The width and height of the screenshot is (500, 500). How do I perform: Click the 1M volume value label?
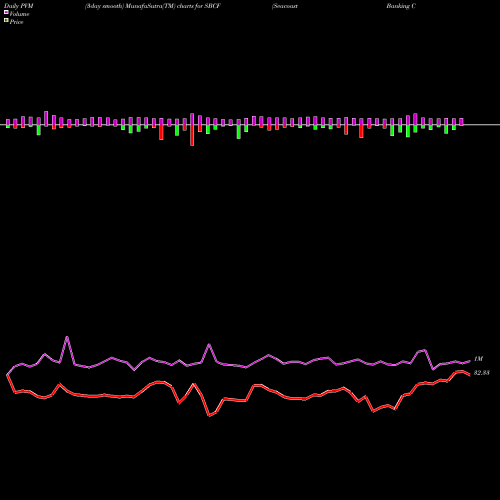point(478,359)
